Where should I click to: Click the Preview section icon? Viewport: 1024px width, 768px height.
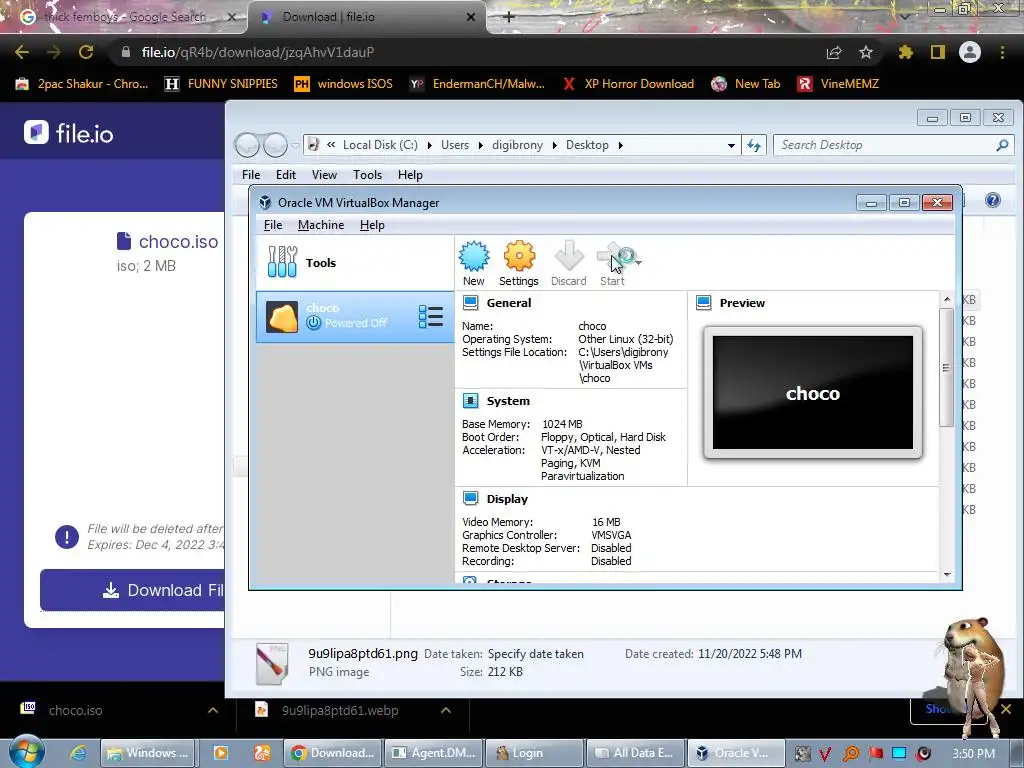pyautogui.click(x=703, y=302)
